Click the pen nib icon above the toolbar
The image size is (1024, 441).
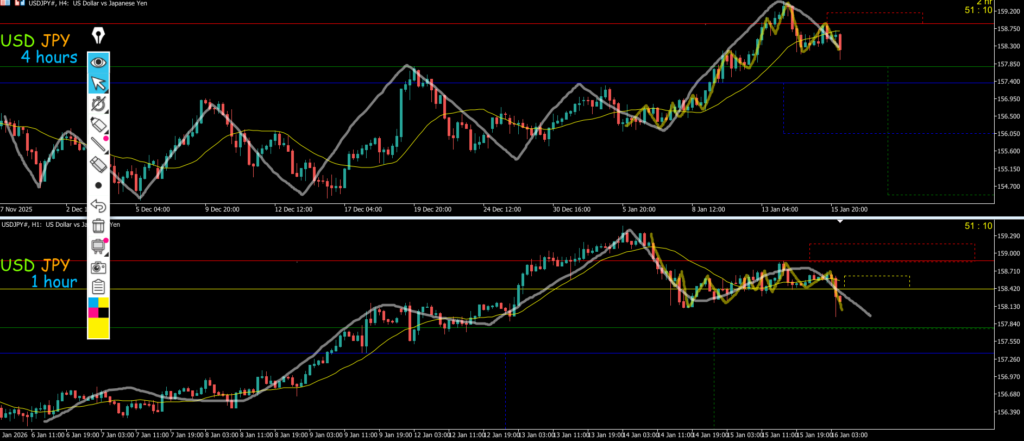point(98,36)
